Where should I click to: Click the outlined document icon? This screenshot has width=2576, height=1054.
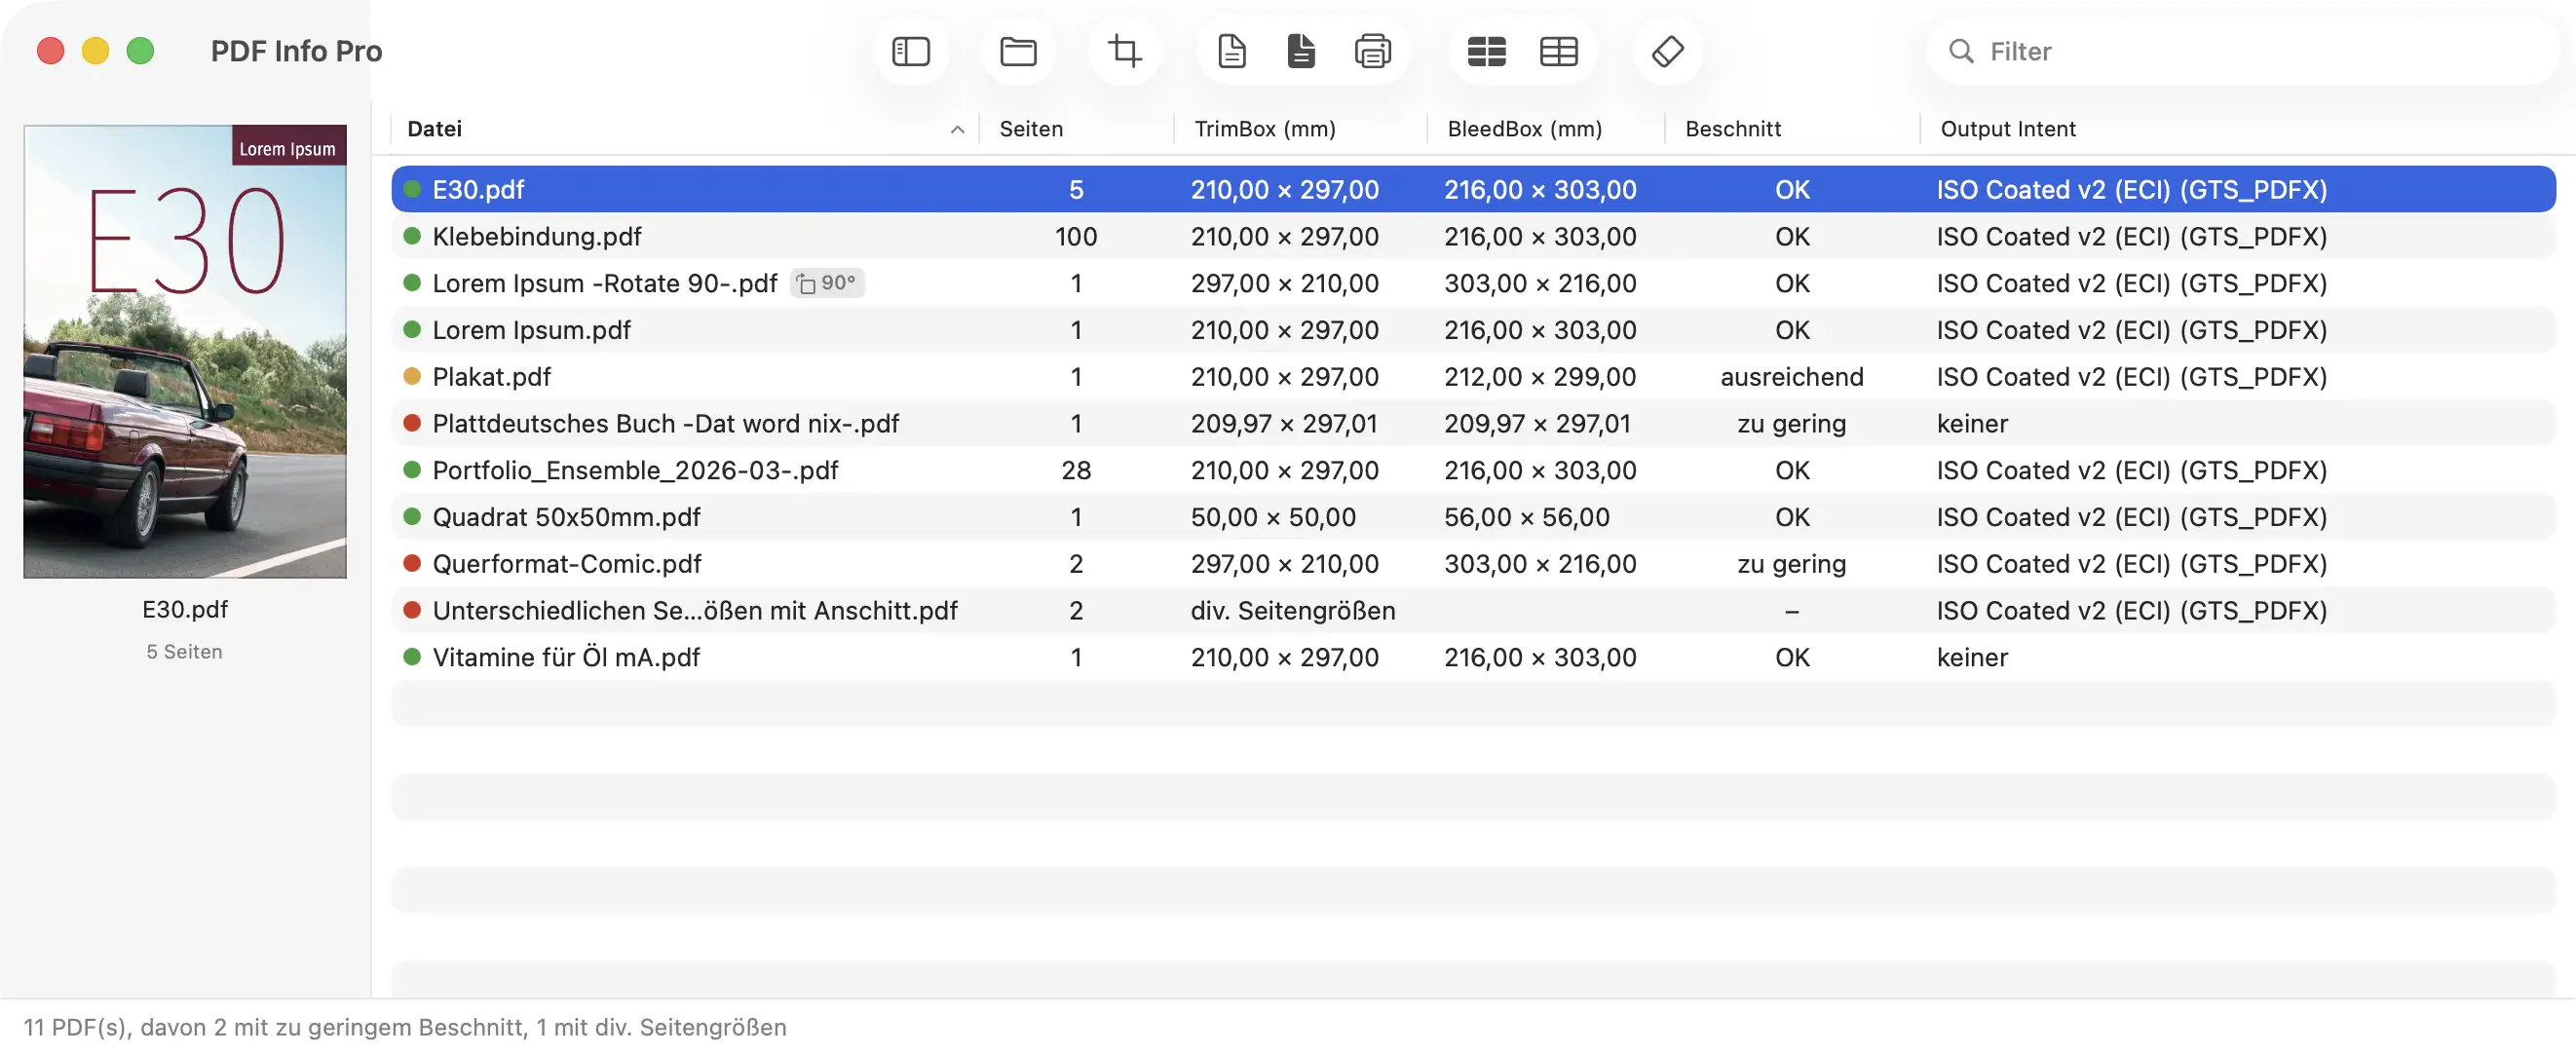1232,51
